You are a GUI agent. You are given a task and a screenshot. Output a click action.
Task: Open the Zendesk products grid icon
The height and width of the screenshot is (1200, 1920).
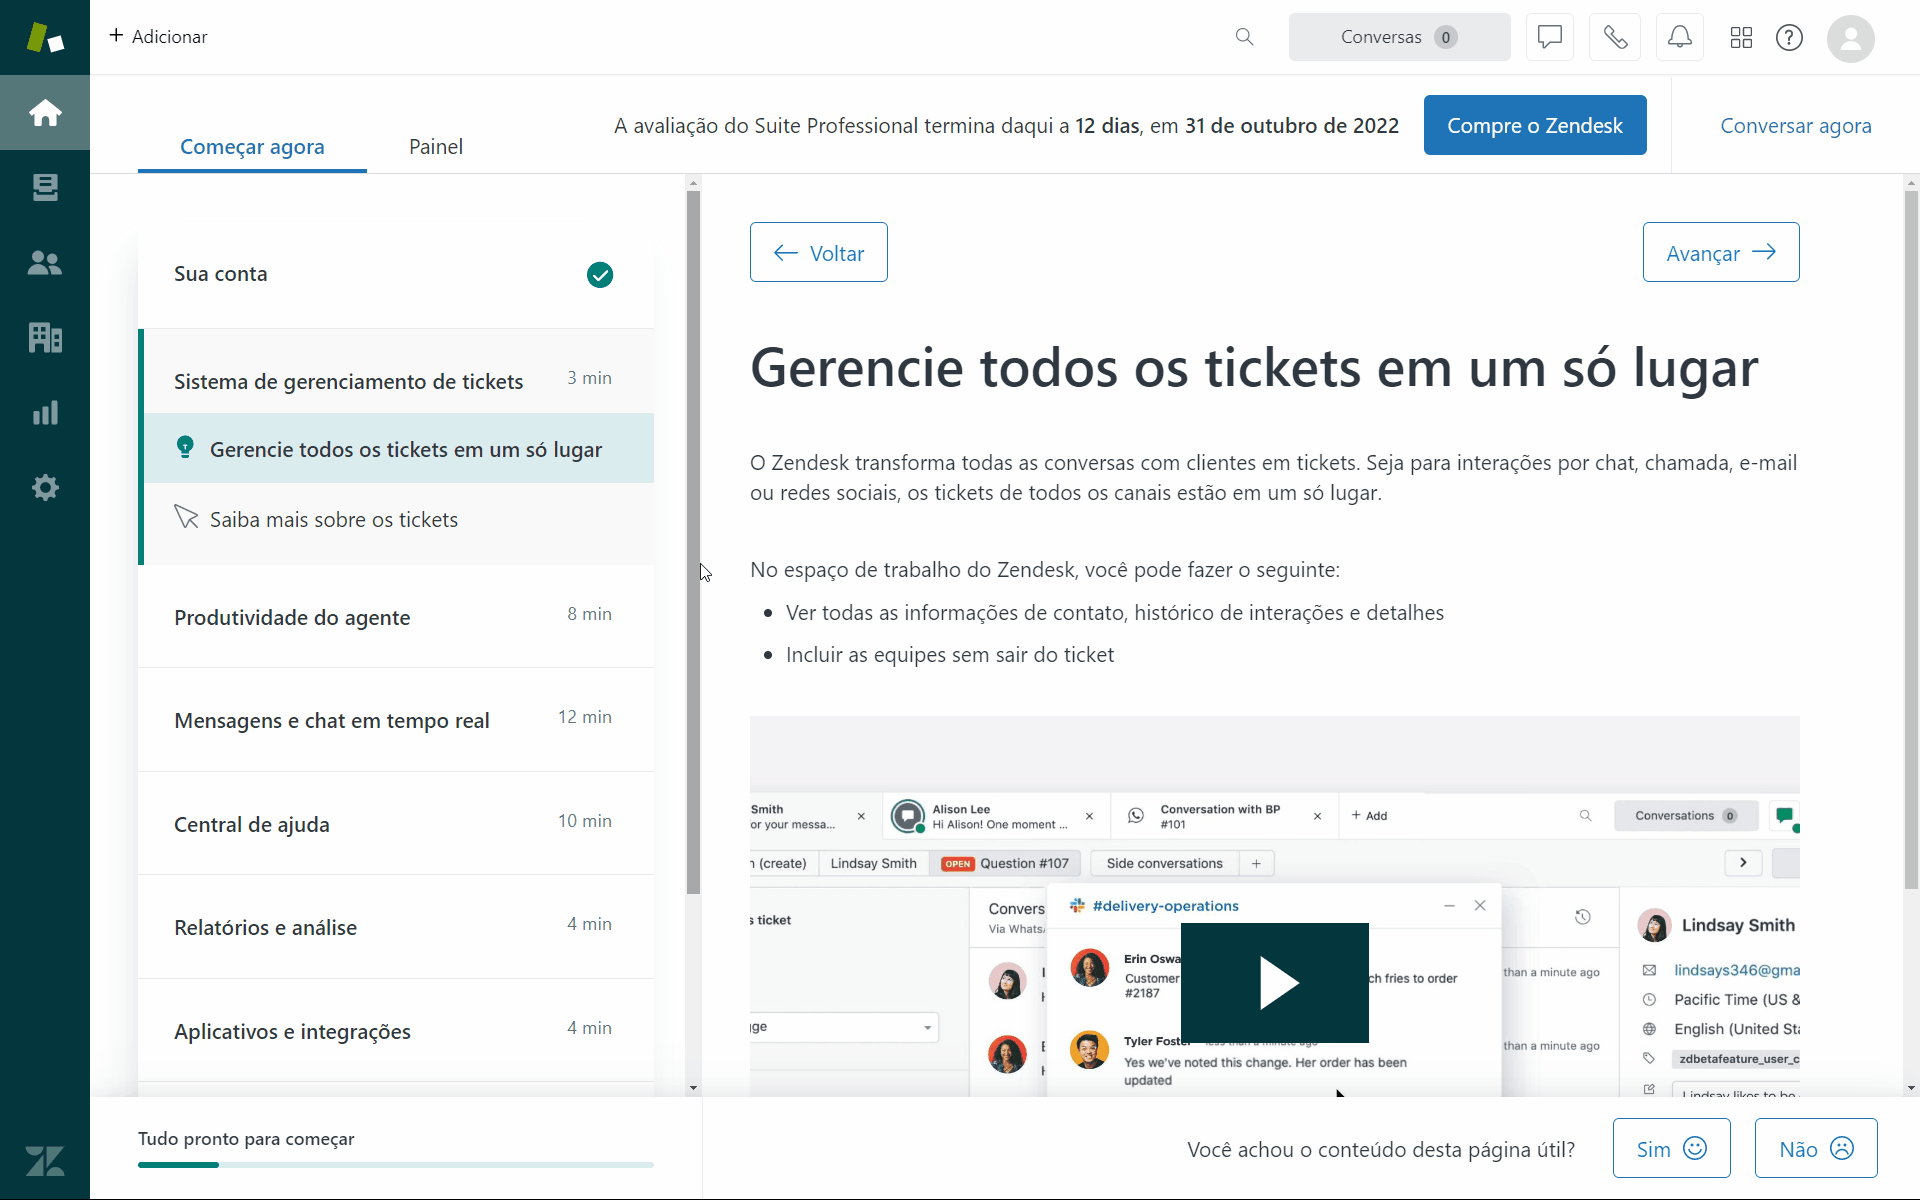coord(1741,37)
